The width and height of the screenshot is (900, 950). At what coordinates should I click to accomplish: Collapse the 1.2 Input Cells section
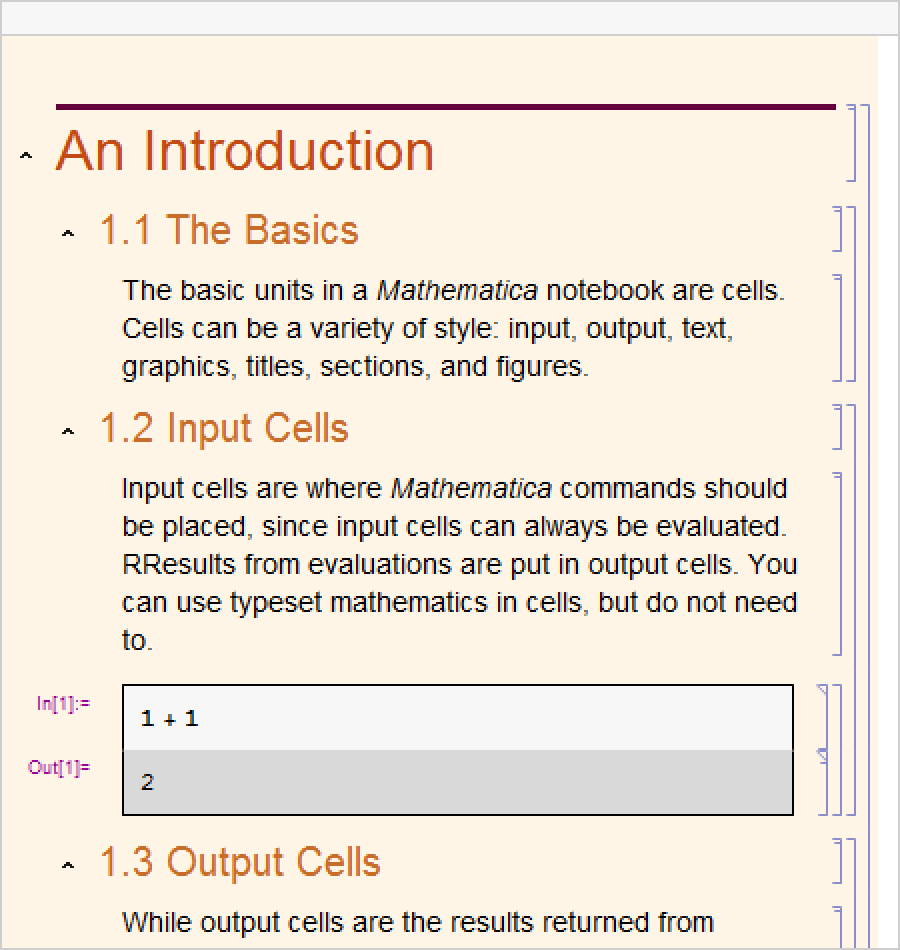pyautogui.click(x=68, y=432)
